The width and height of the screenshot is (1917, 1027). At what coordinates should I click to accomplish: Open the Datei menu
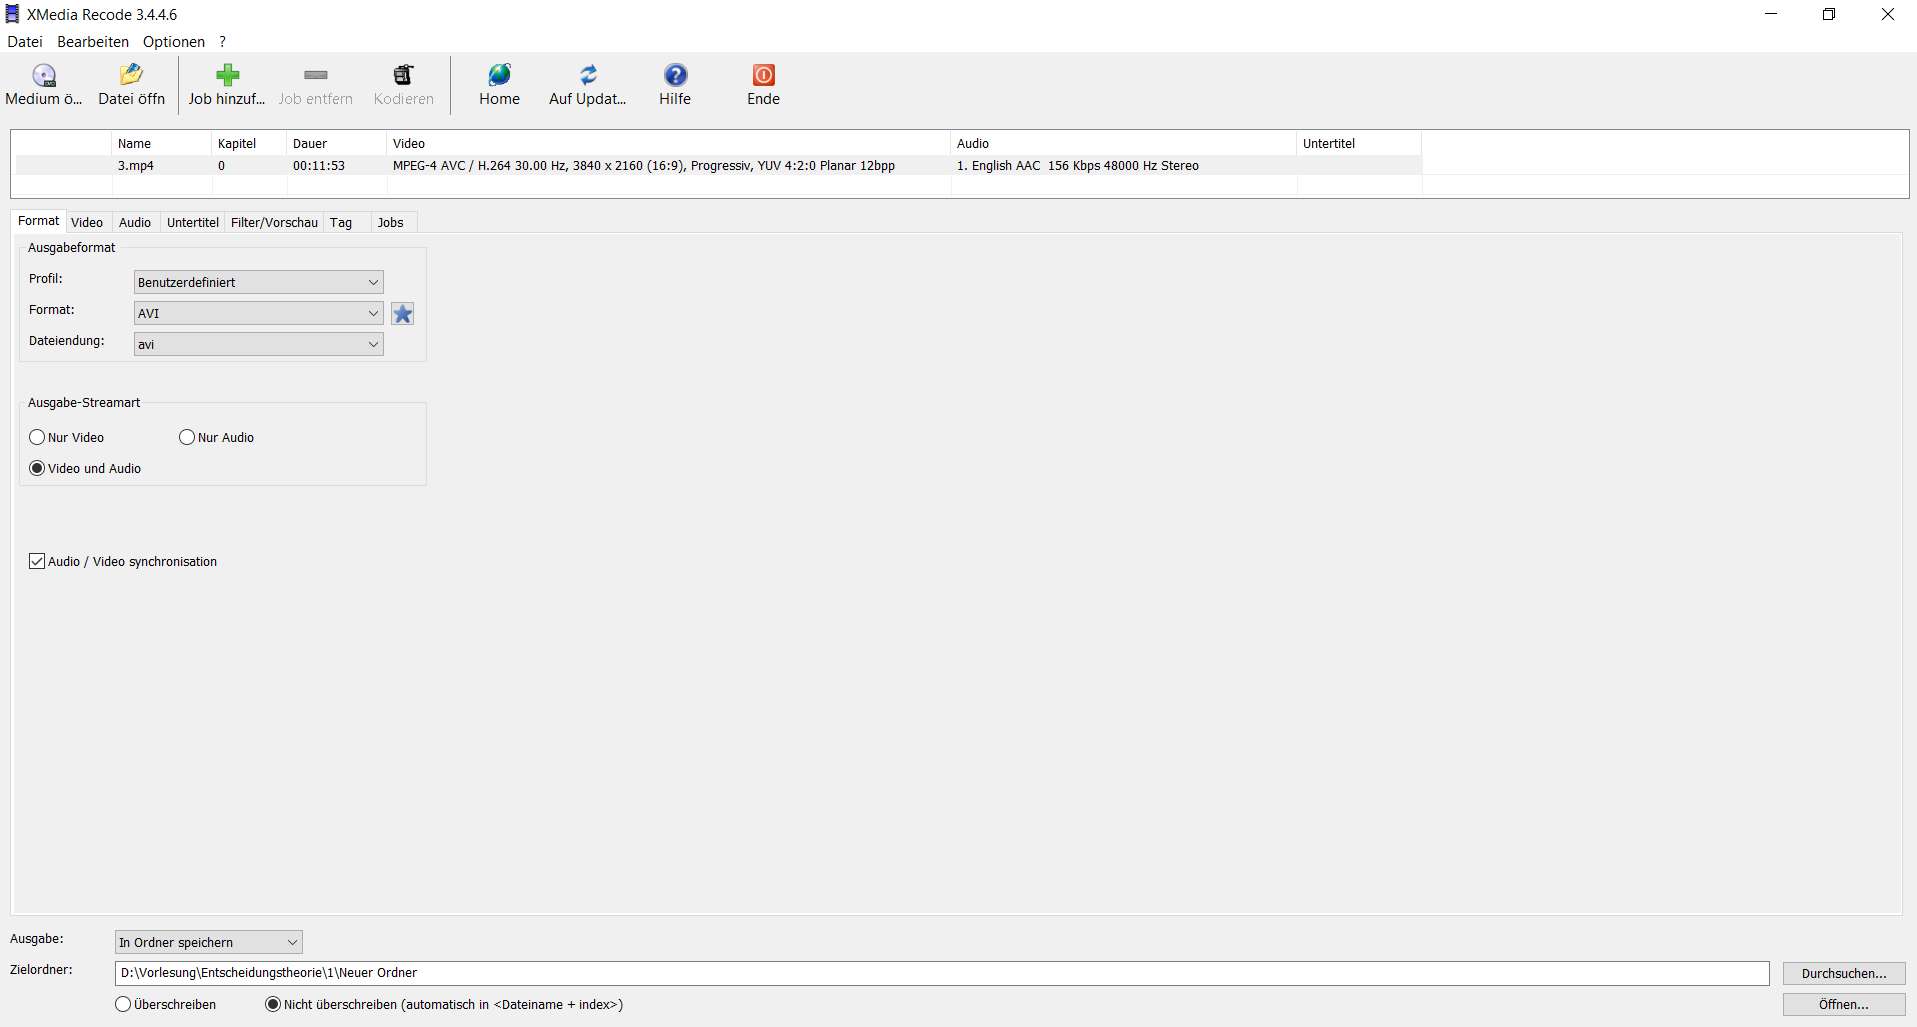[25, 41]
